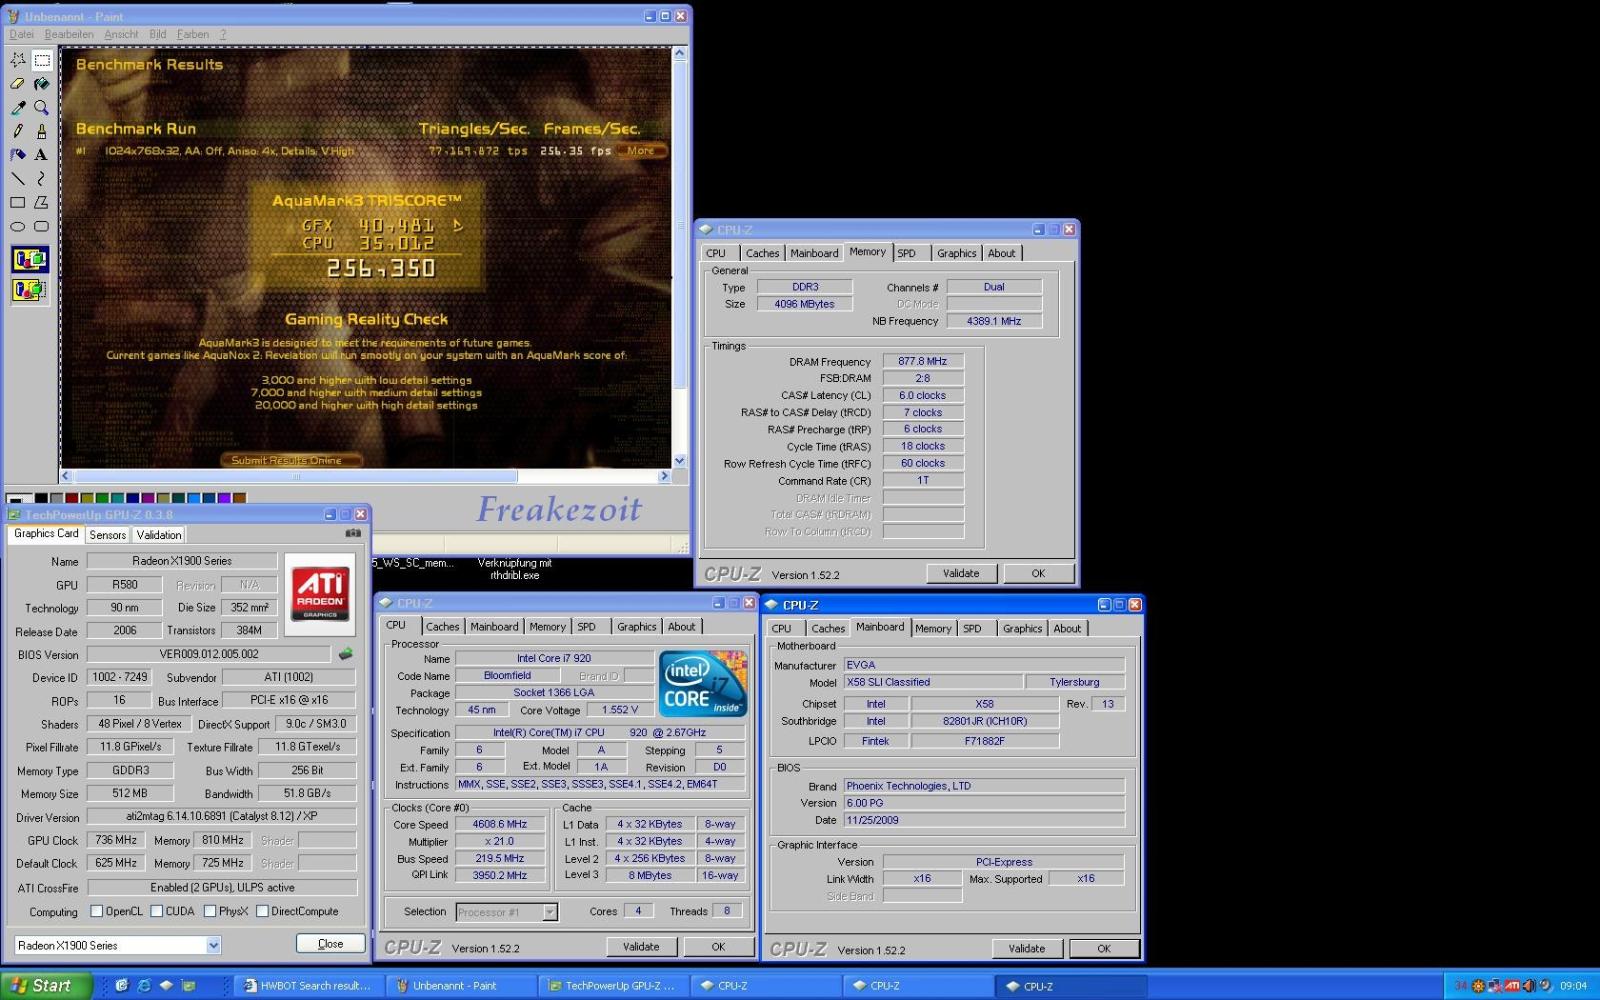Open Internet Explorer from Quick Launch

point(144,986)
